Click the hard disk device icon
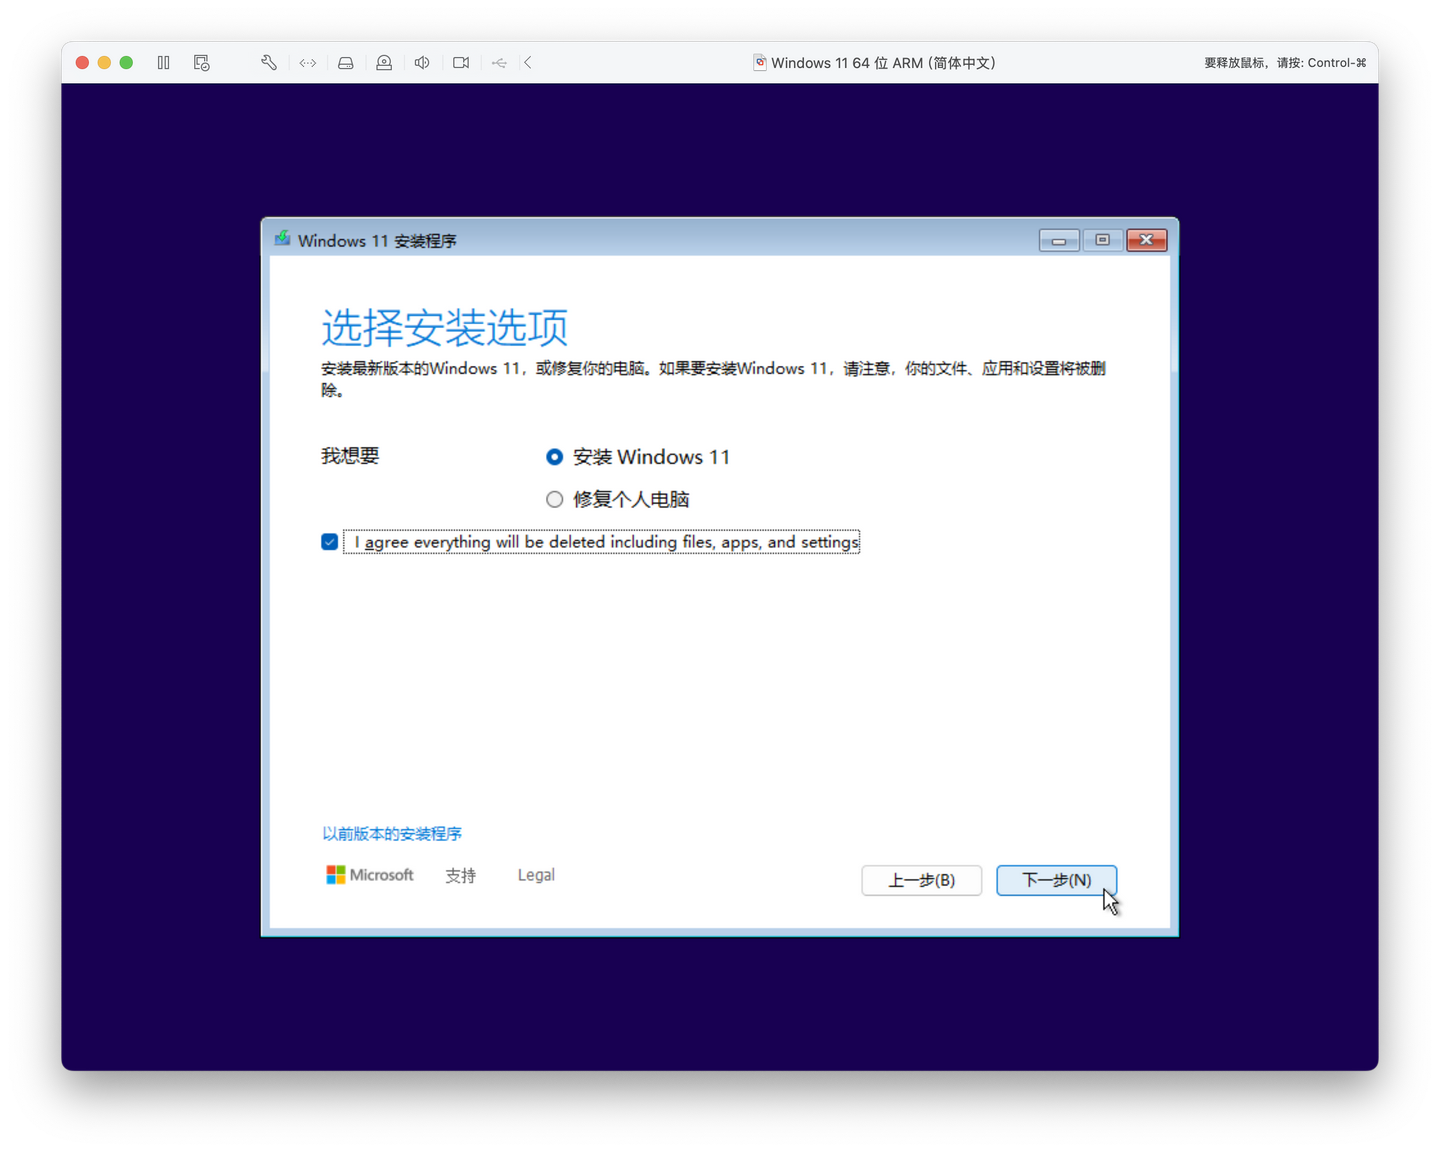Image resolution: width=1440 pixels, height=1152 pixels. (346, 63)
